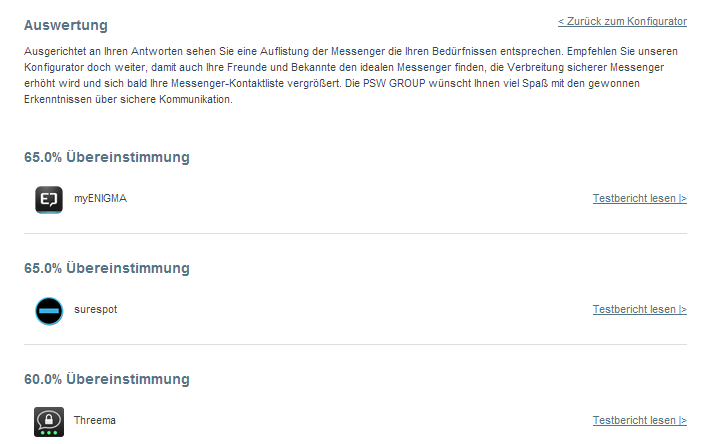Click the surespot name label

[95, 310]
